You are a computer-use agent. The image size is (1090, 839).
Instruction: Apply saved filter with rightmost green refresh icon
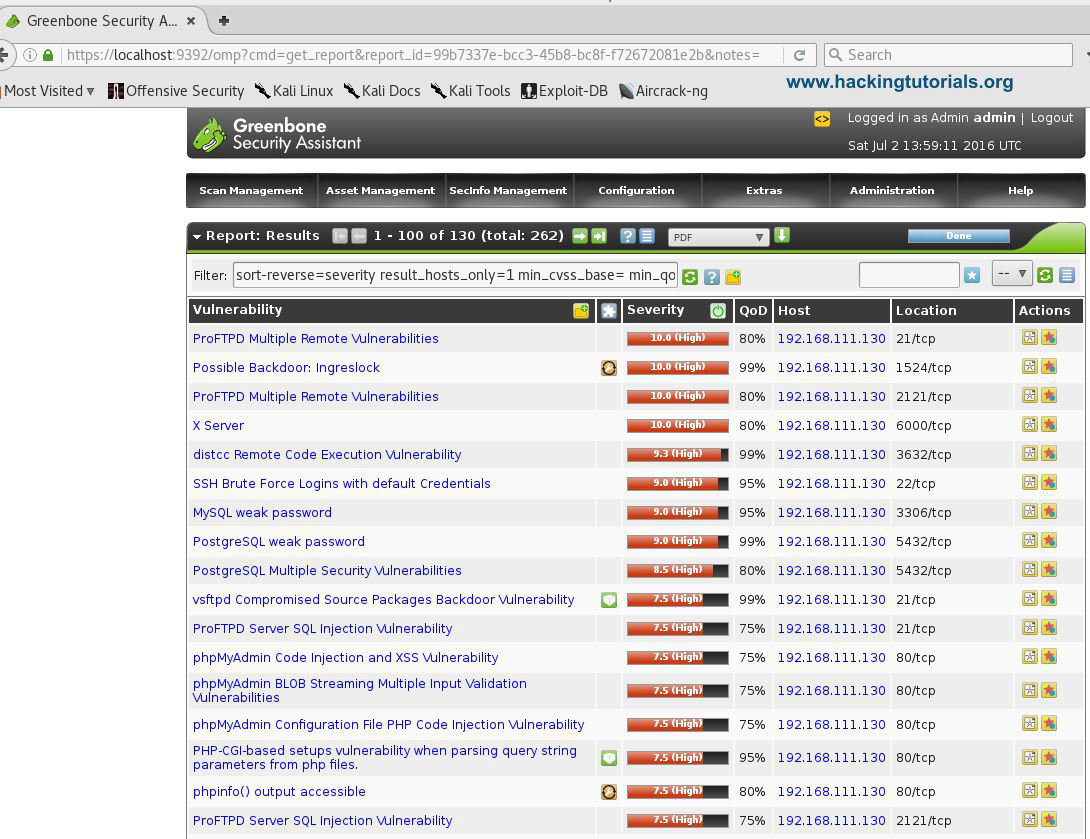point(1045,275)
